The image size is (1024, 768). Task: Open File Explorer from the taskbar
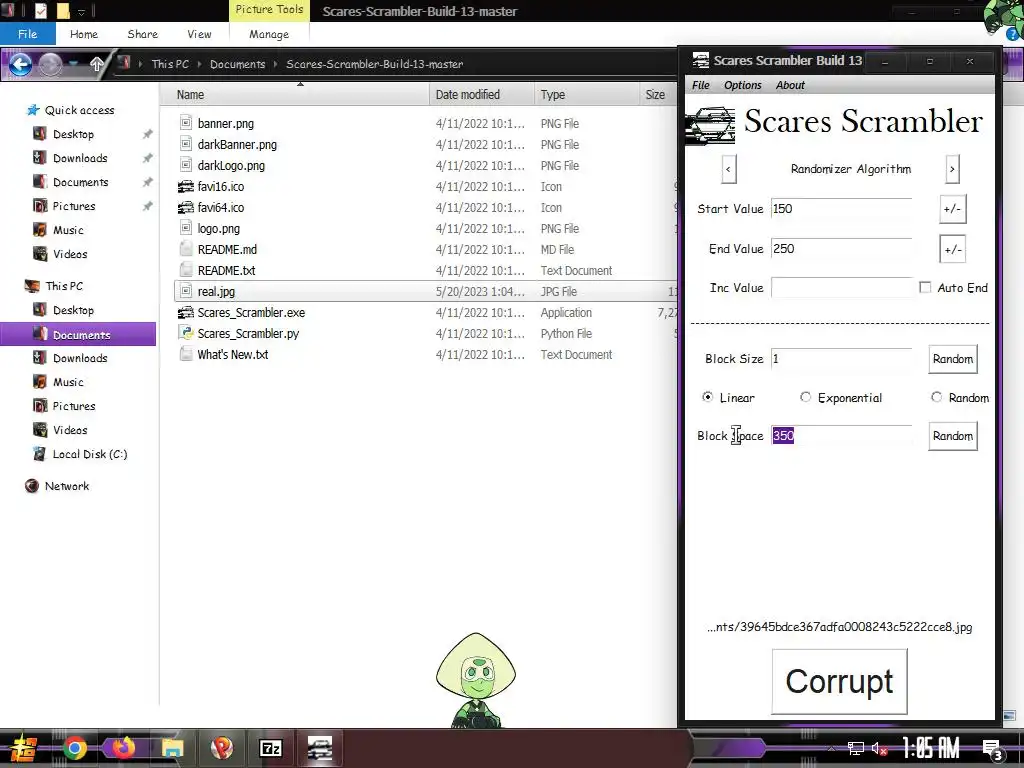pos(172,748)
